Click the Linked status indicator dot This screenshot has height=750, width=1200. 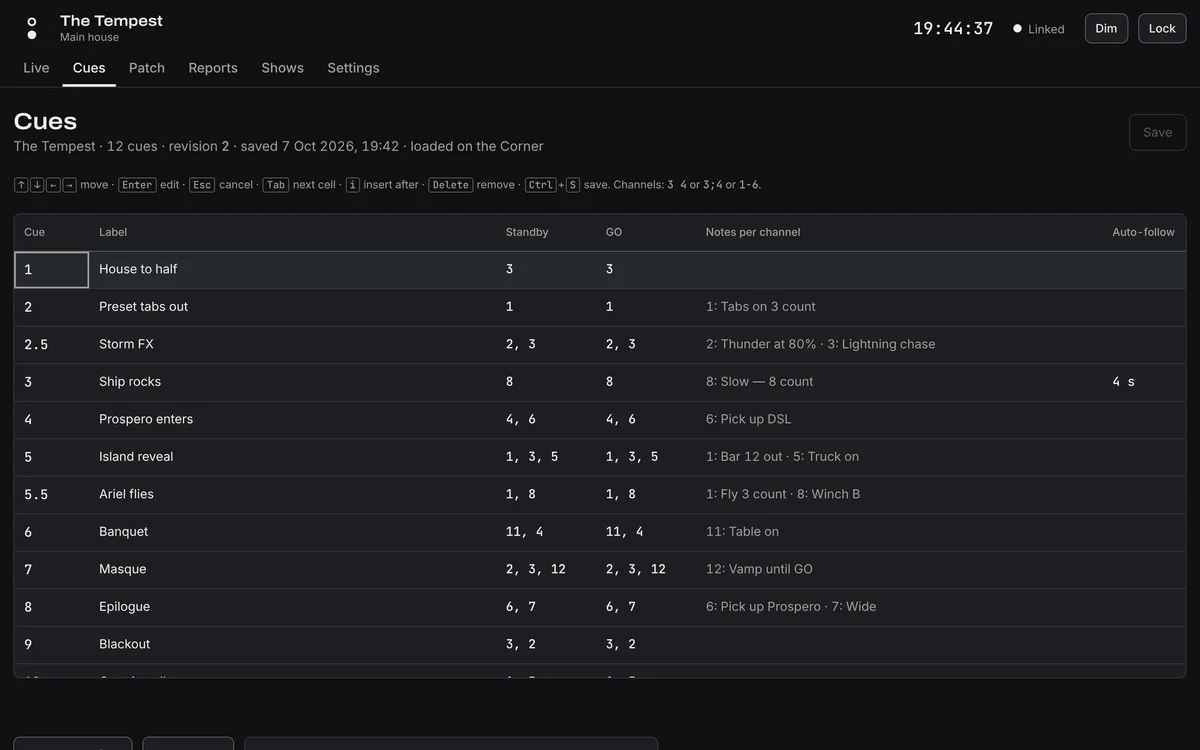click(1018, 29)
